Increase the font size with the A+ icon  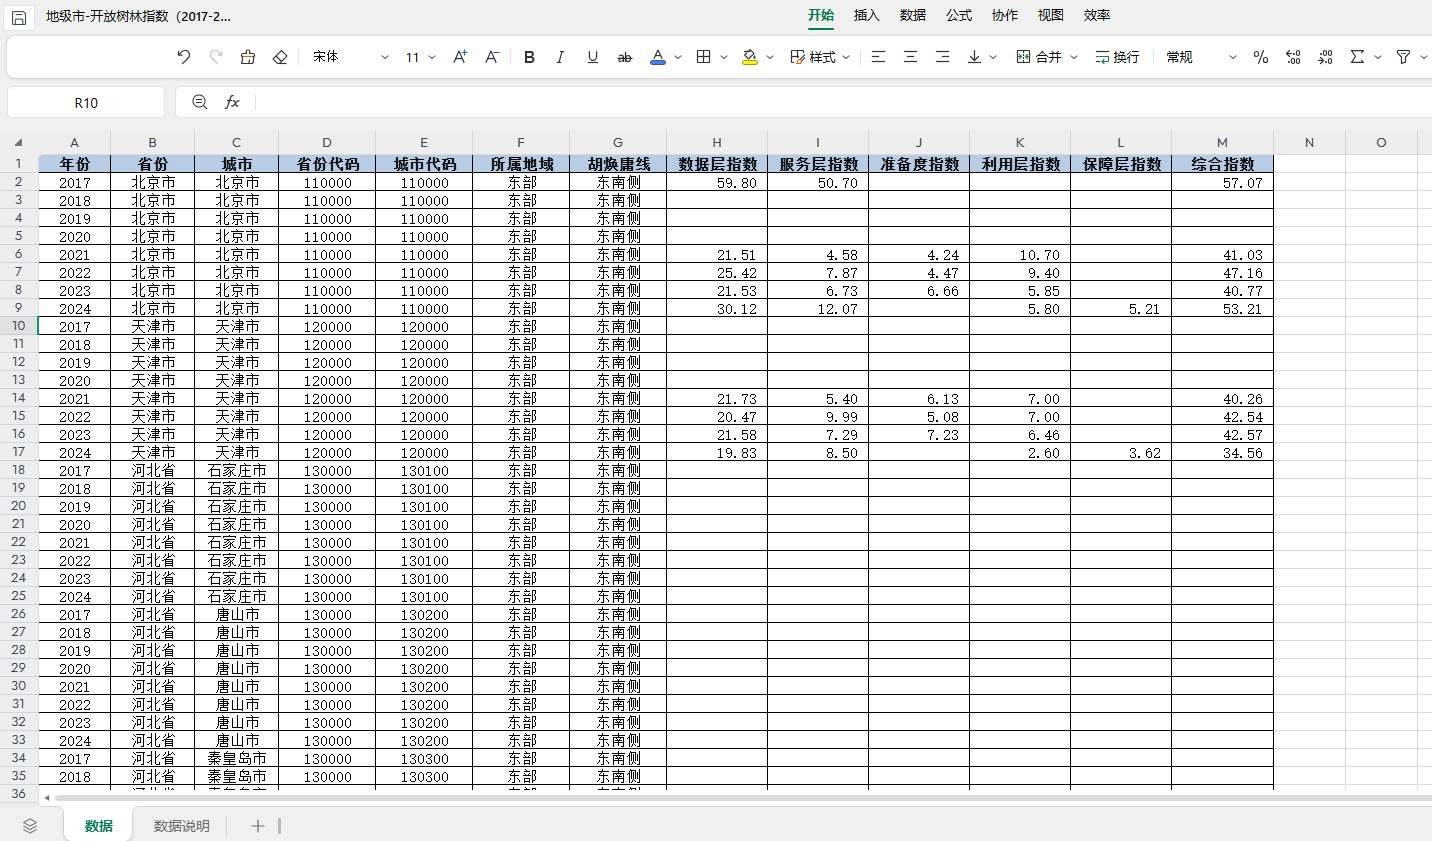pos(460,57)
